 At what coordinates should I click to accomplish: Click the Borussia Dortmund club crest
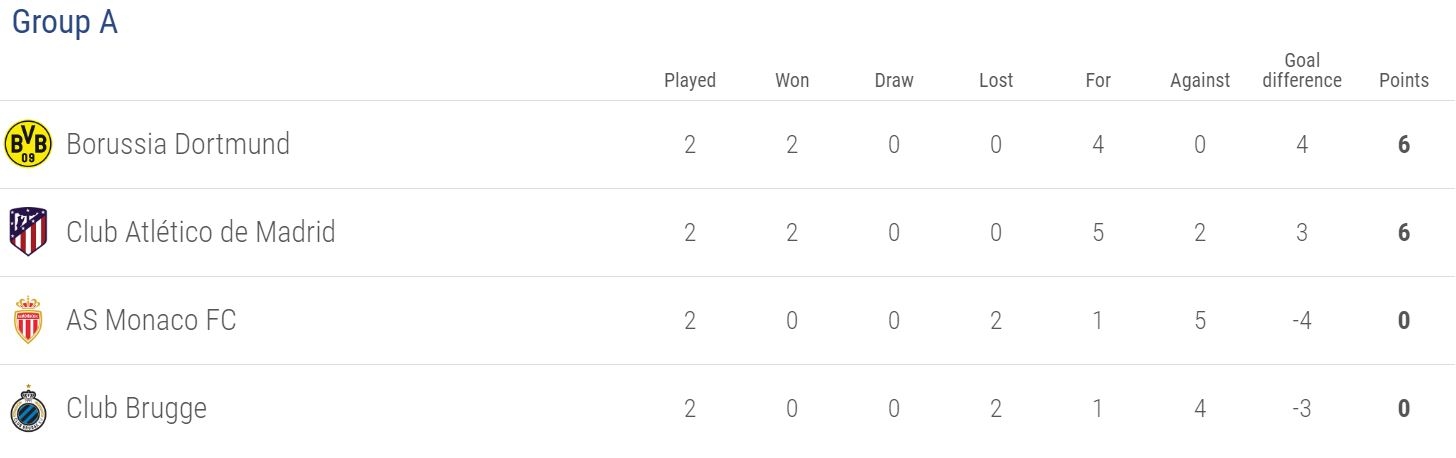pos(28,144)
